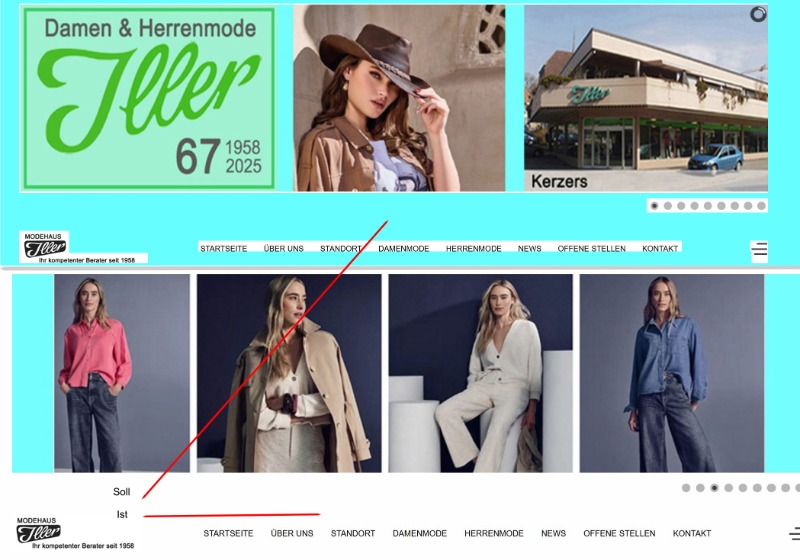Select the active third dot of lower carousel
This screenshot has height=560, width=800.
714,488
